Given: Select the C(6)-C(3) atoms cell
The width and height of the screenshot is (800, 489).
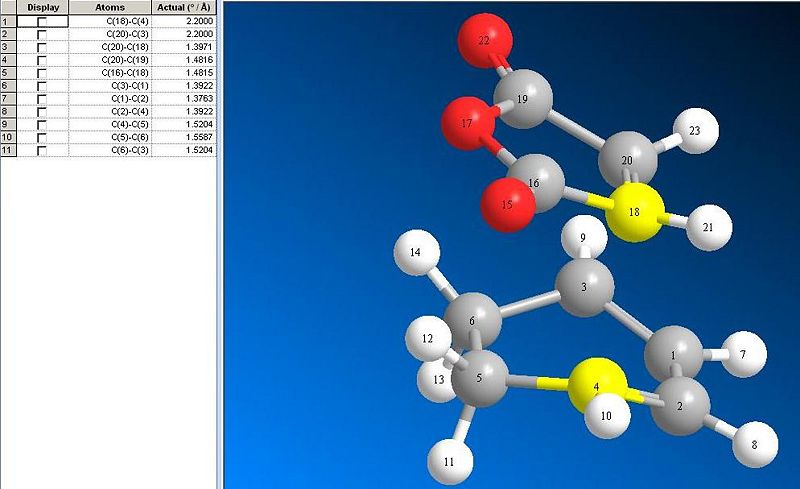Looking at the screenshot, I should 110,150.
